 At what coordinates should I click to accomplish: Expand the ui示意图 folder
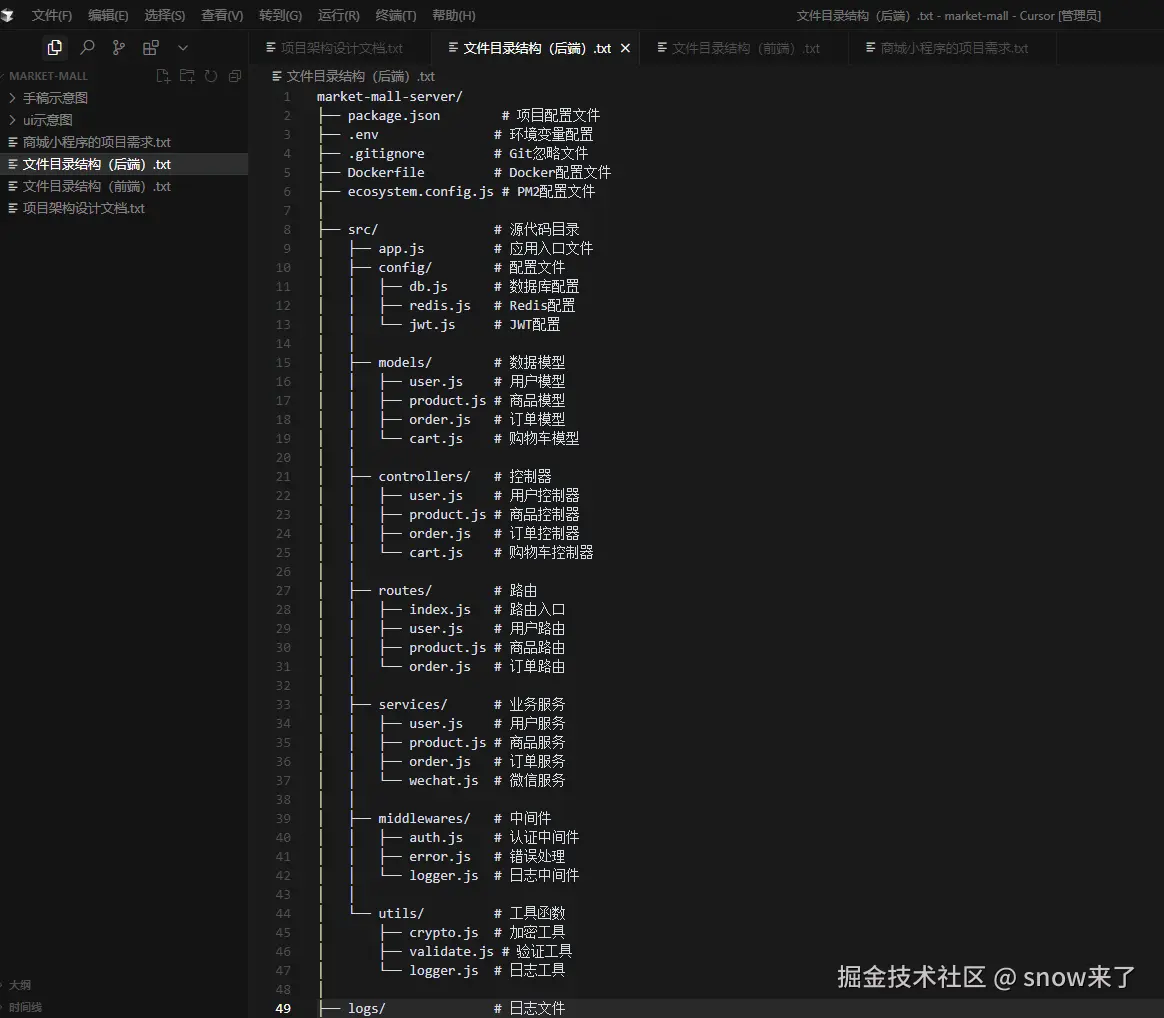pos(48,120)
